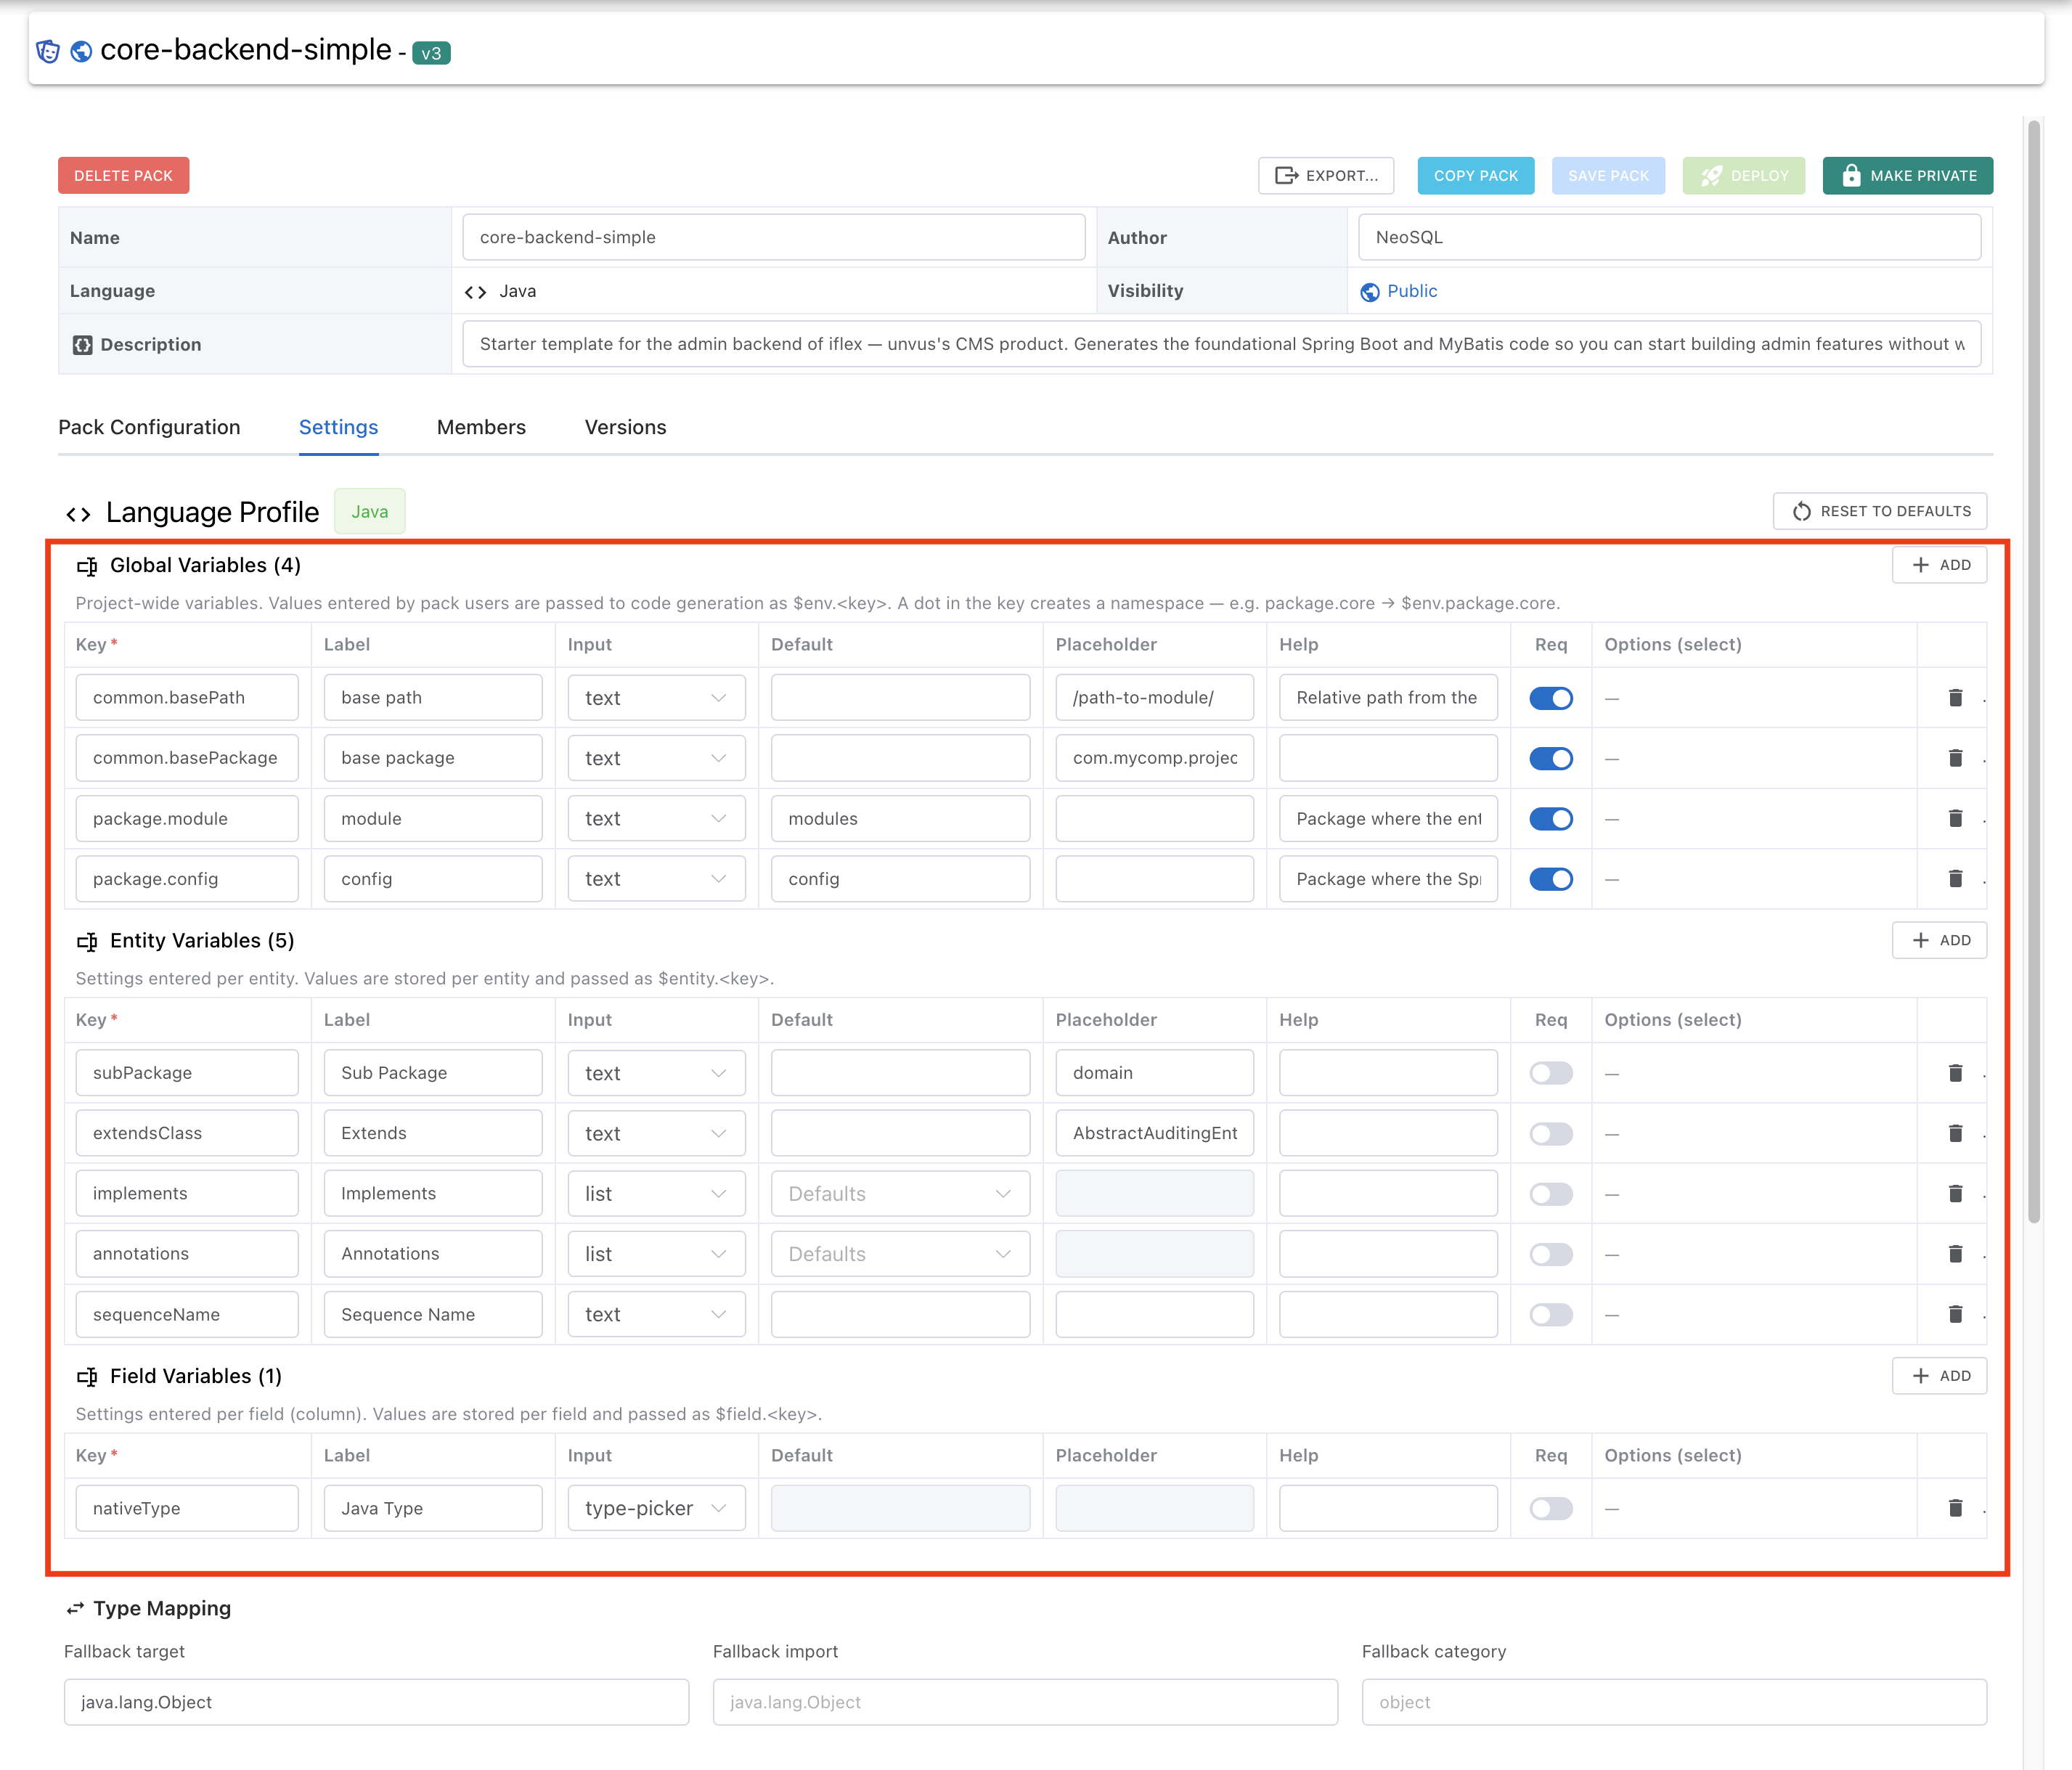2072x1770 pixels.
Task: Delete the annotations entity variable
Action: tap(1955, 1254)
